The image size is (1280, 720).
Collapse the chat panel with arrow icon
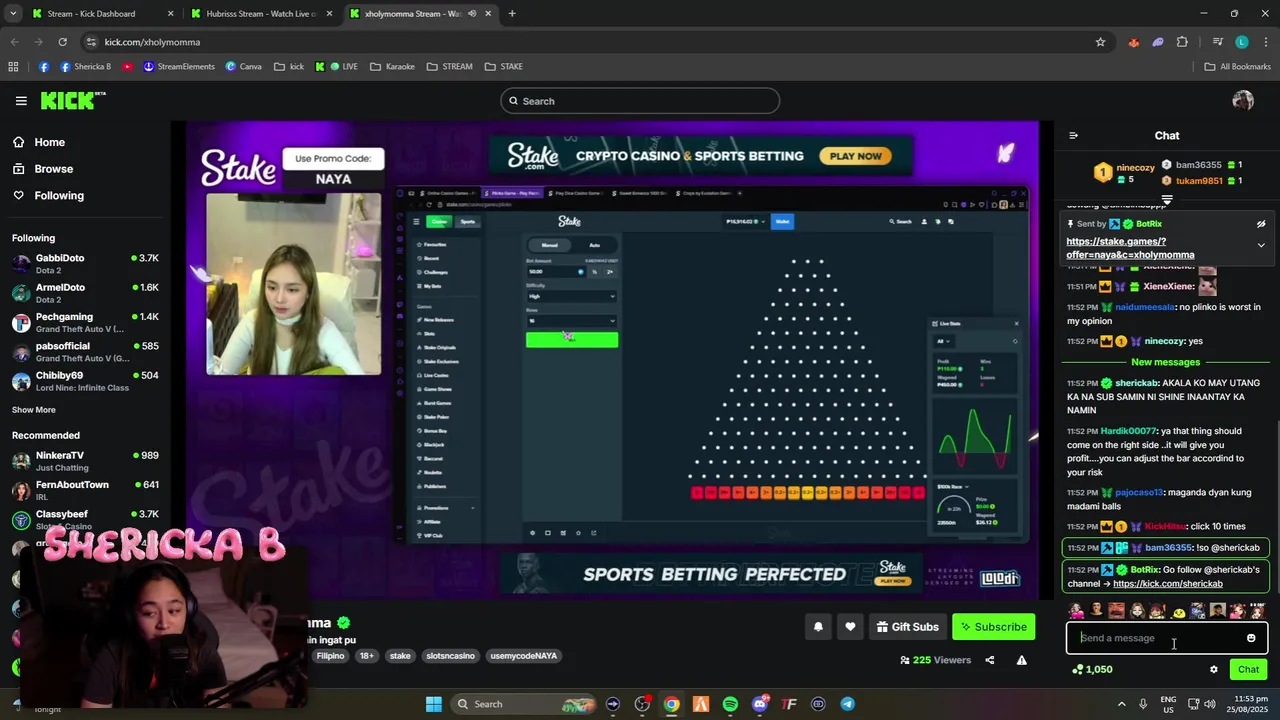pyautogui.click(x=1073, y=136)
